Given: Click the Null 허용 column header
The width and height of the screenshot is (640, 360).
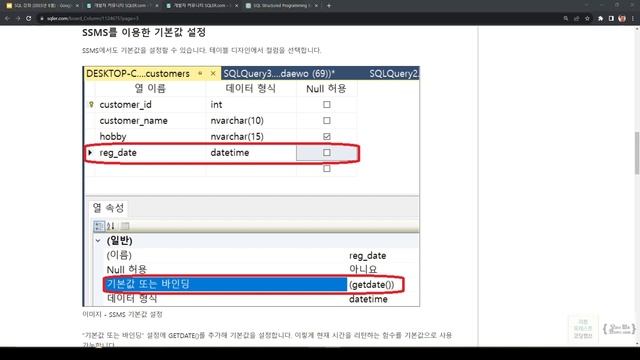Looking at the screenshot, I should (327, 89).
